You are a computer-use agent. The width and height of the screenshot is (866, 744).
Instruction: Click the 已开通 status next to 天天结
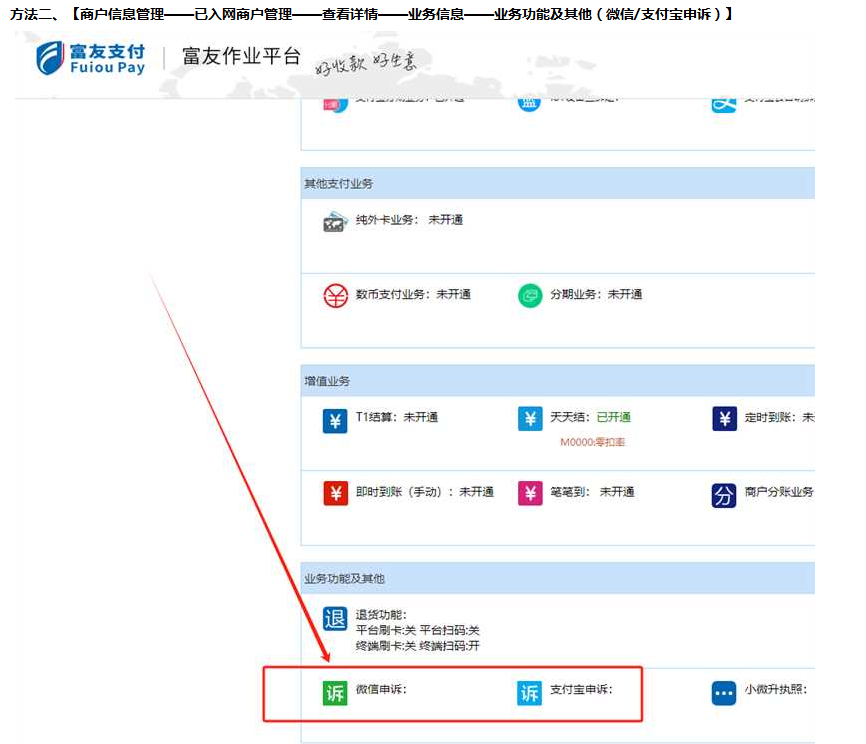(613, 417)
